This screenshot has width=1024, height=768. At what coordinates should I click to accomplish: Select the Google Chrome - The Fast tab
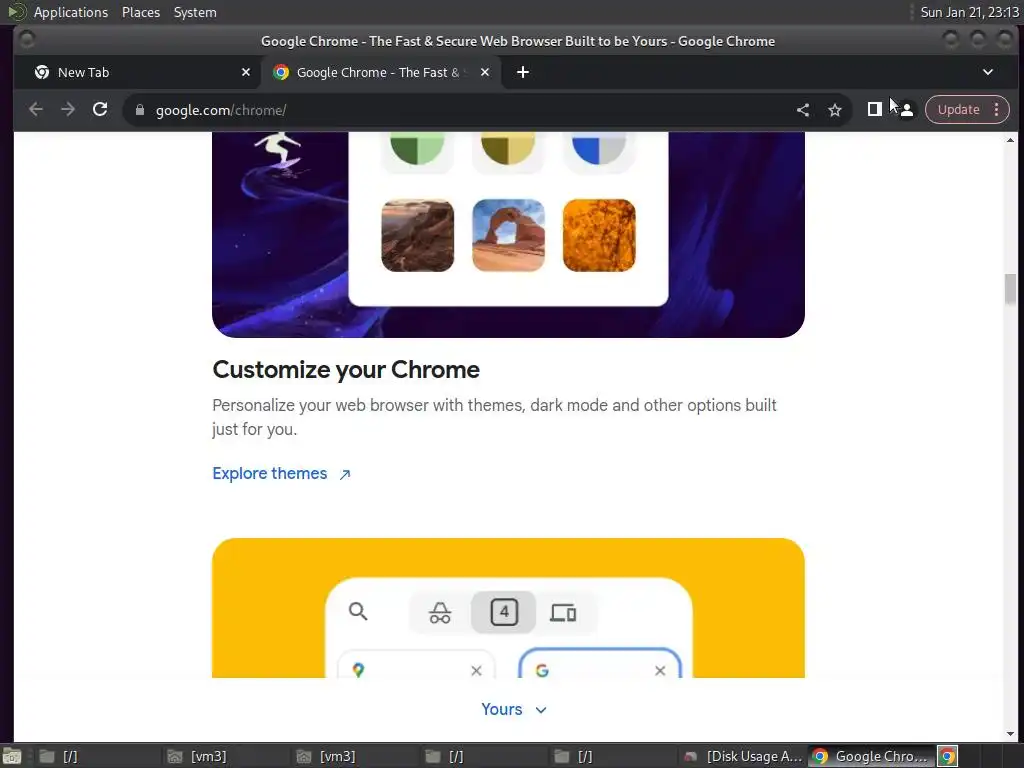point(382,72)
